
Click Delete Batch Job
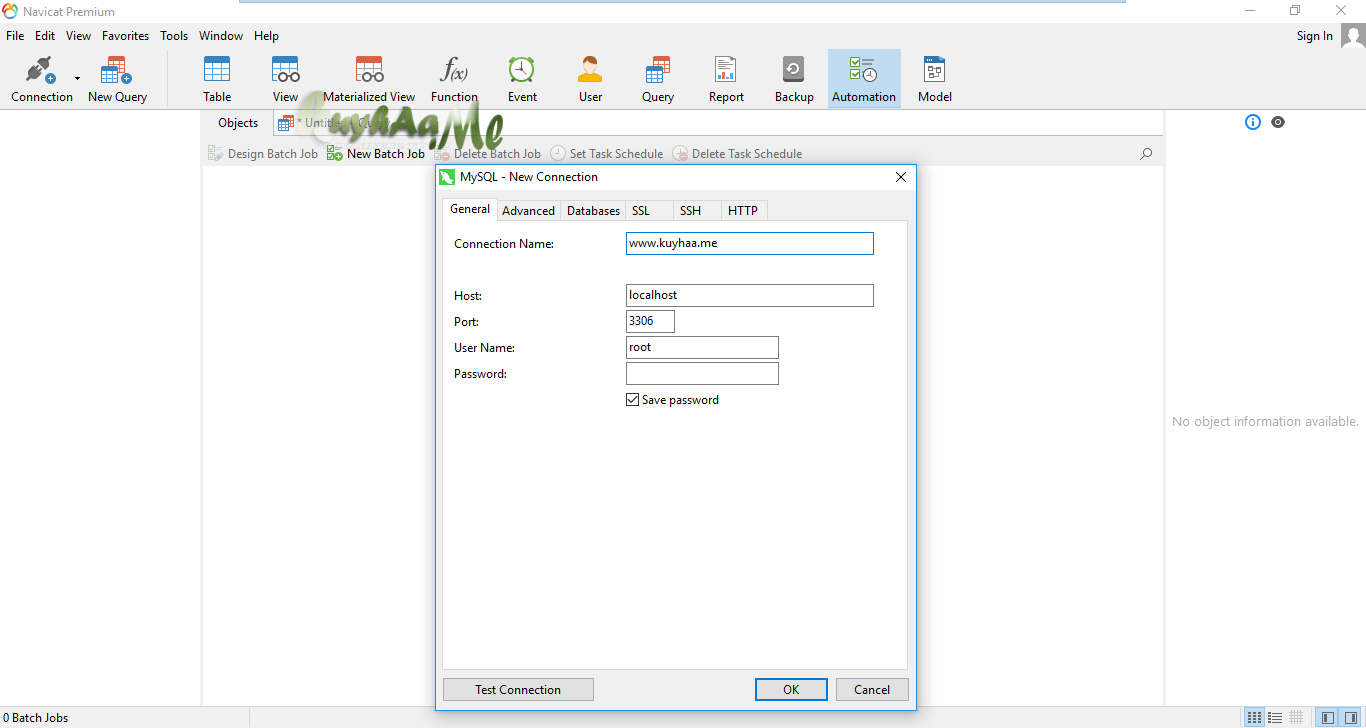tap(487, 154)
